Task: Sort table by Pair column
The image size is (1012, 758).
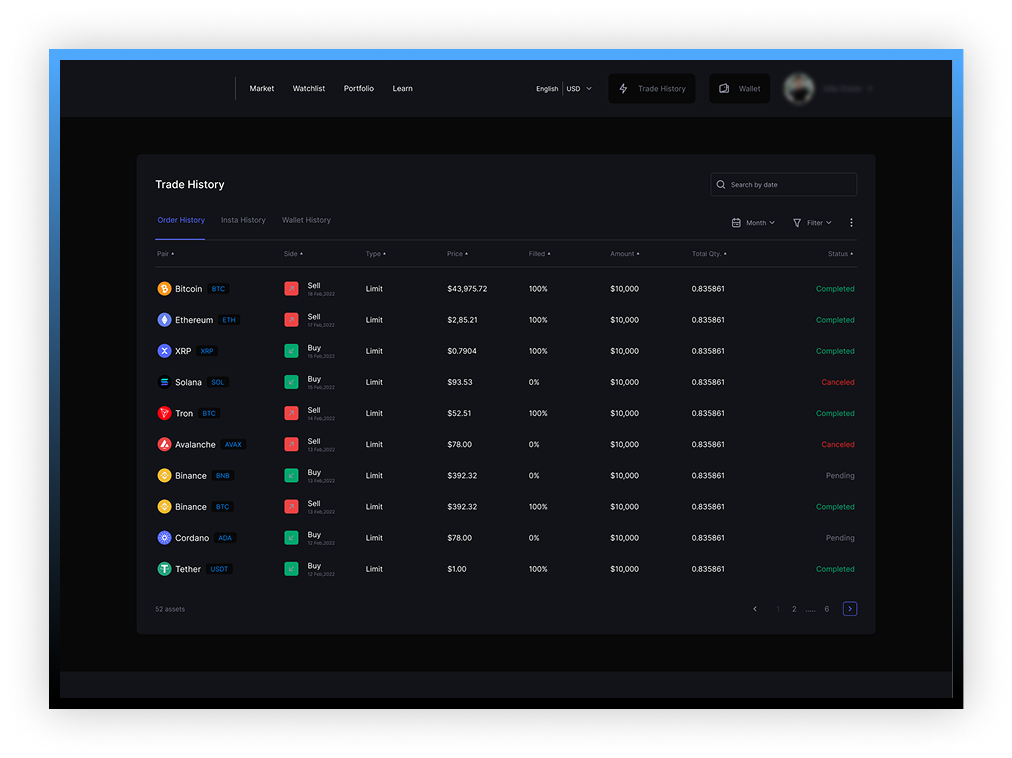Action: (x=165, y=254)
